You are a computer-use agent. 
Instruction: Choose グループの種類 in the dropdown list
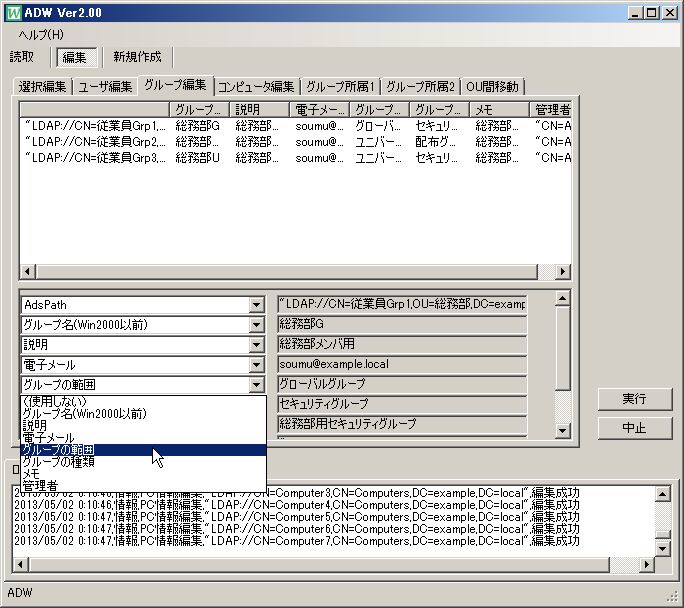click(144, 461)
